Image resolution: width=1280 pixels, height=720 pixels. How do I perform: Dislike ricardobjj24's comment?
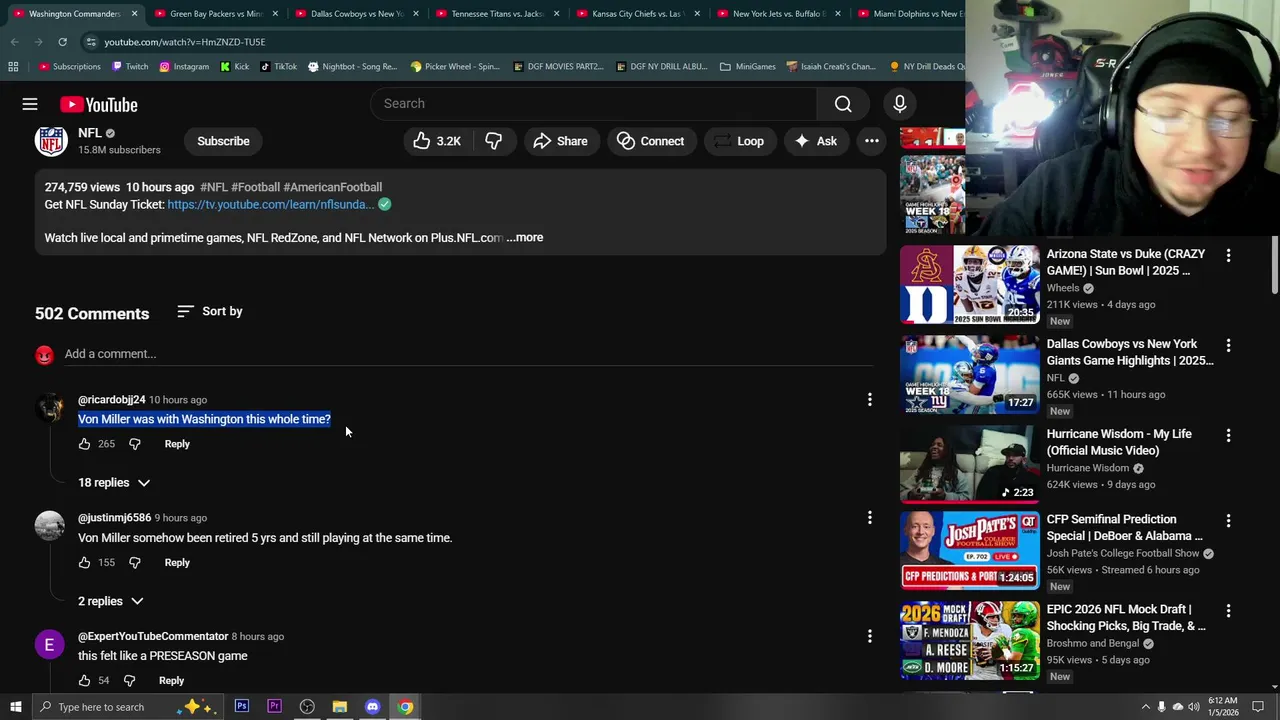coord(135,444)
